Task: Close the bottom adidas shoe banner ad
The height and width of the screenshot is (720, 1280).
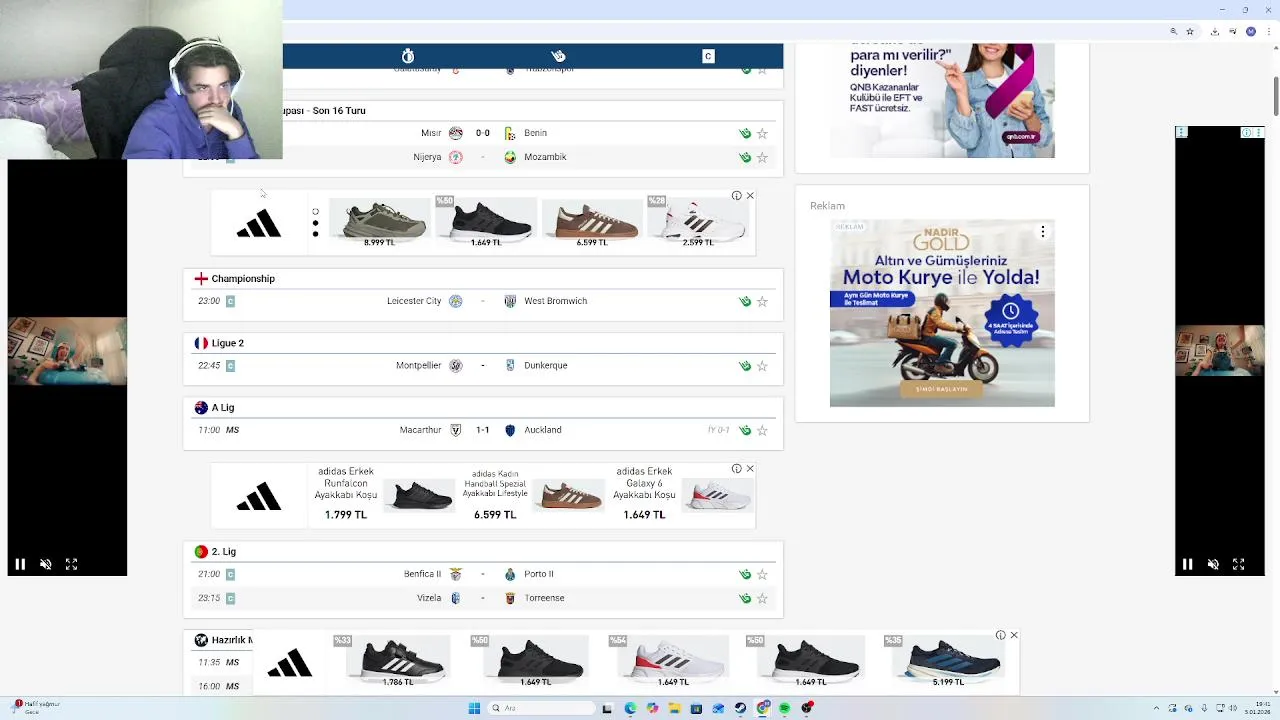Action: (x=1014, y=636)
